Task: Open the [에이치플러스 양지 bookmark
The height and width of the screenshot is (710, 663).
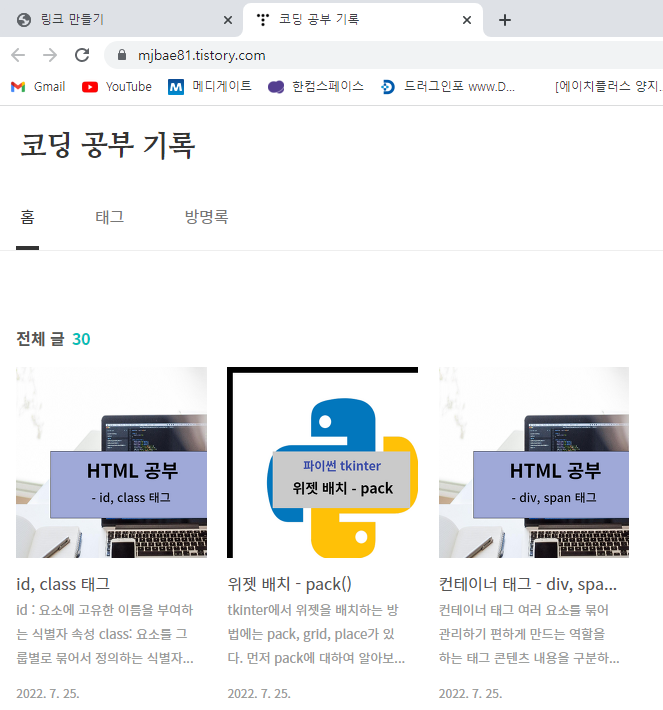Action: 608,86
